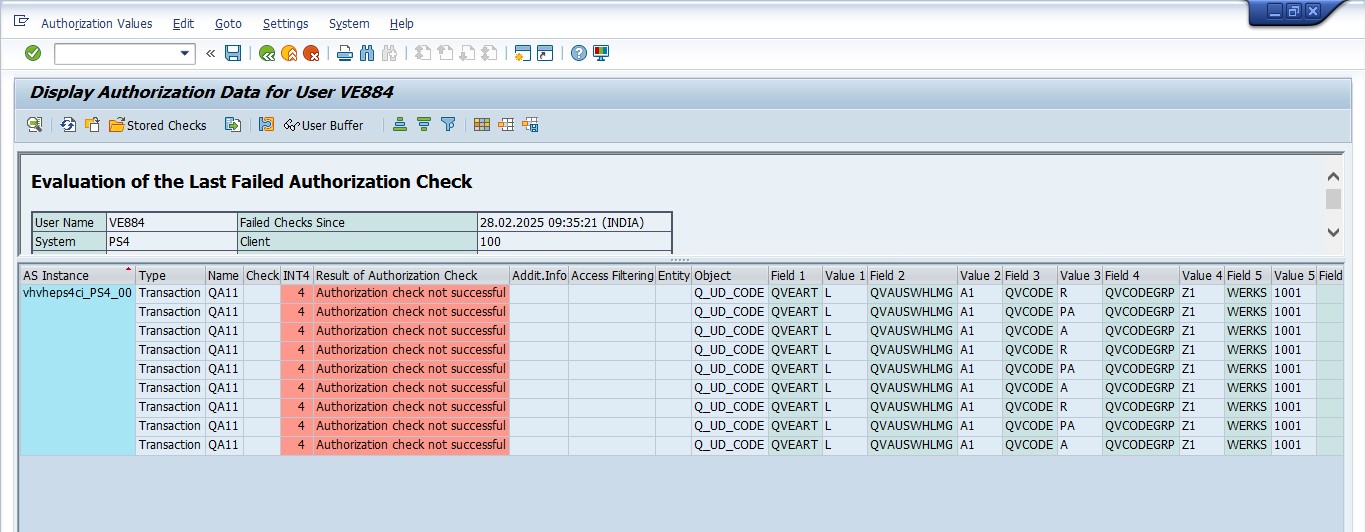1365x532 pixels.
Task: Click the red Cancel icon
Action: (311, 53)
